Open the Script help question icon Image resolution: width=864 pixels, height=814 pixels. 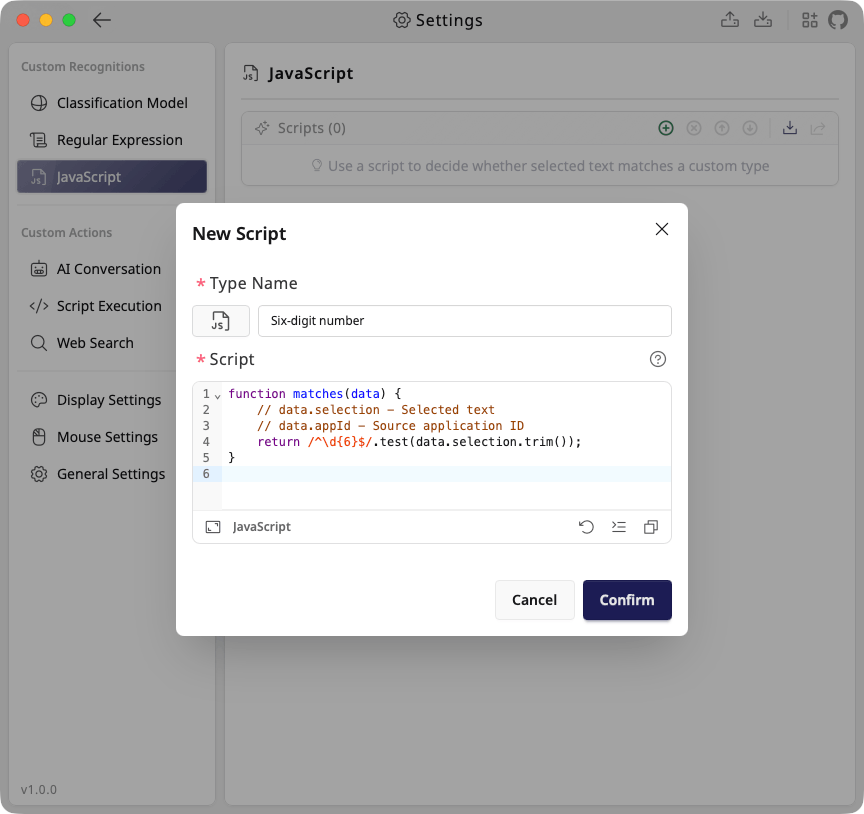[x=658, y=359]
